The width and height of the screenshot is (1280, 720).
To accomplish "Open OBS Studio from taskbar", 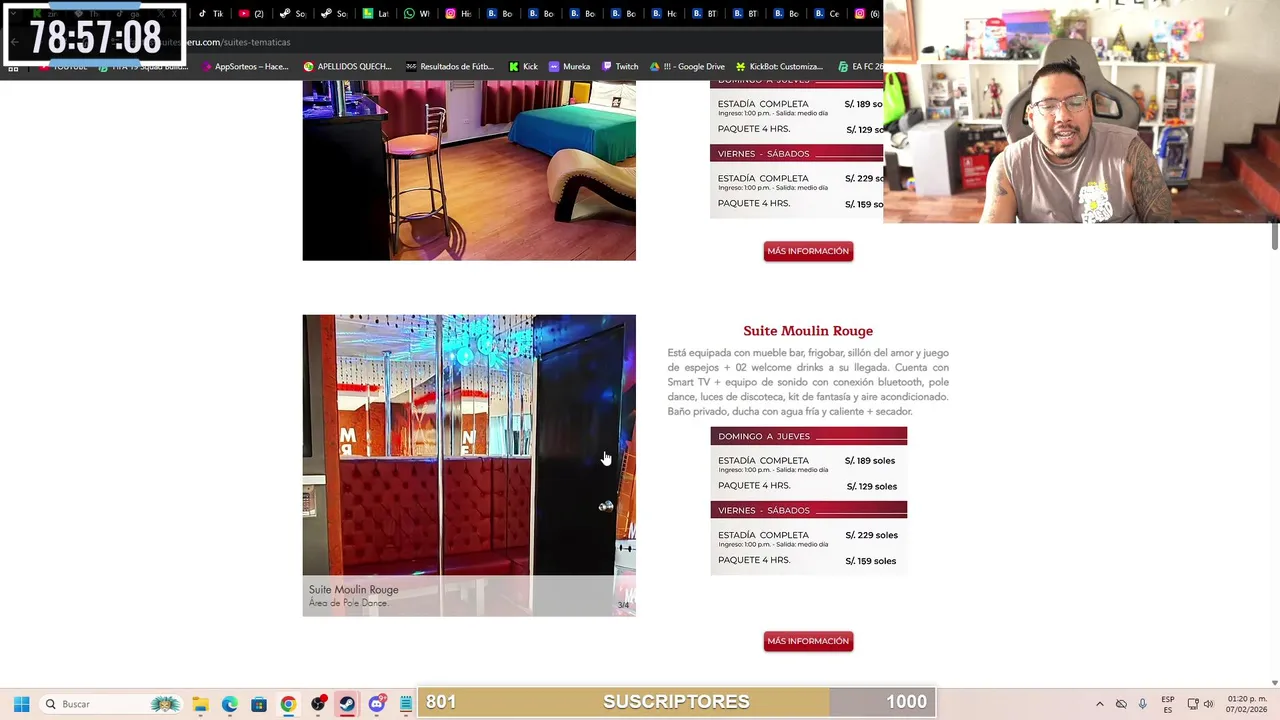I will 318,704.
